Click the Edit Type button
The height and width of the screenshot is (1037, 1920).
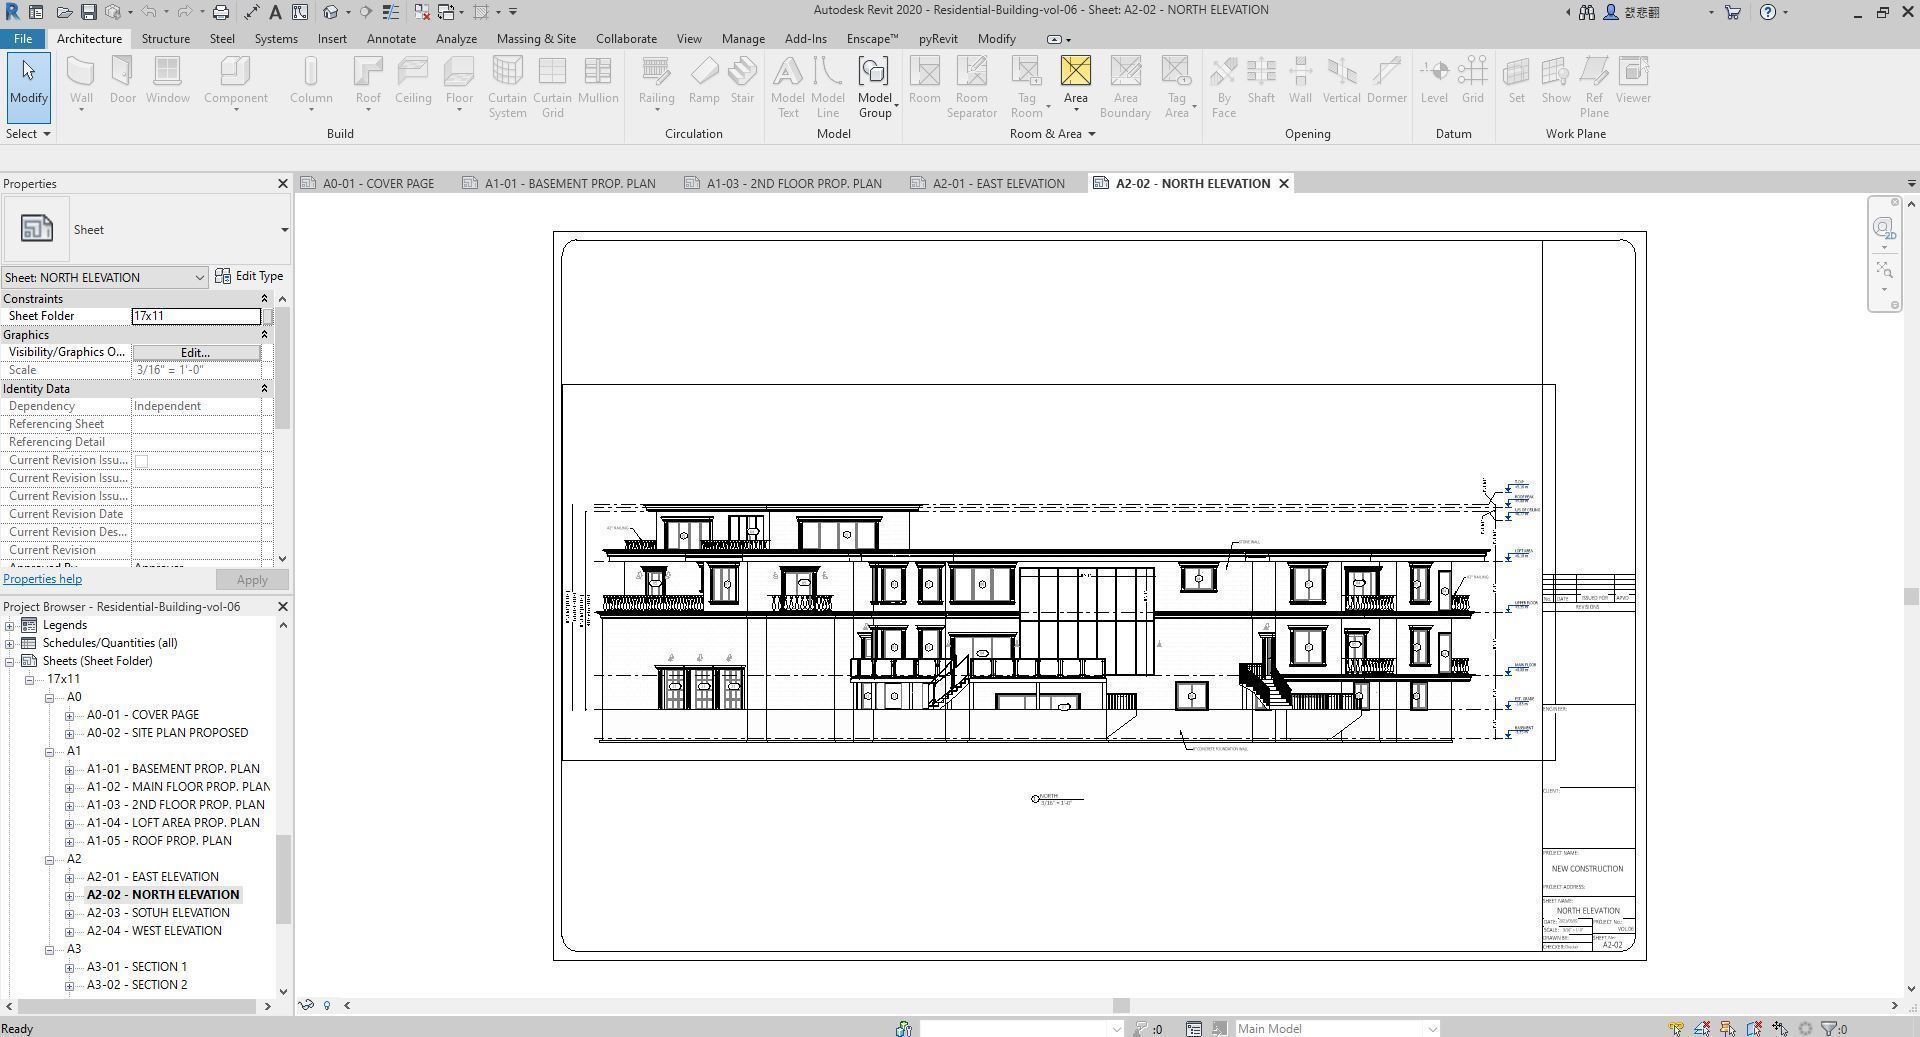250,276
